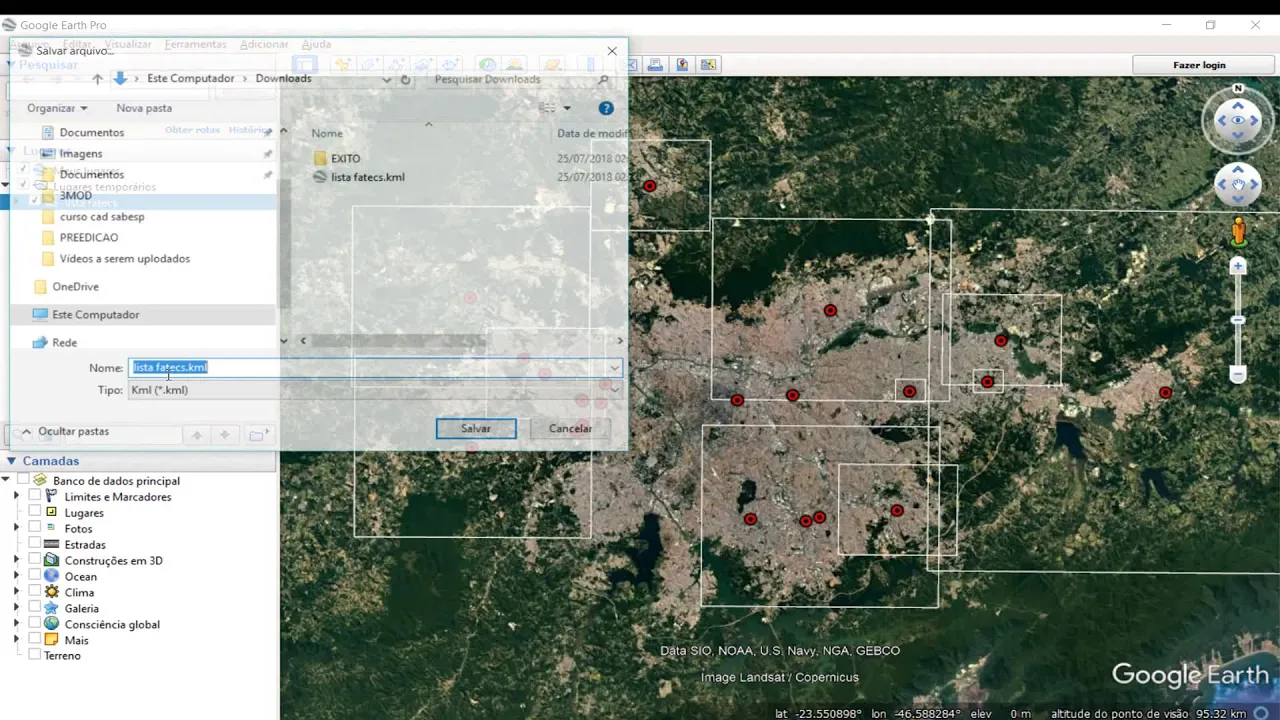The width and height of the screenshot is (1280, 720).
Task: Click the blue Downloads arrow icon in address bar
Action: pyautogui.click(x=120, y=79)
